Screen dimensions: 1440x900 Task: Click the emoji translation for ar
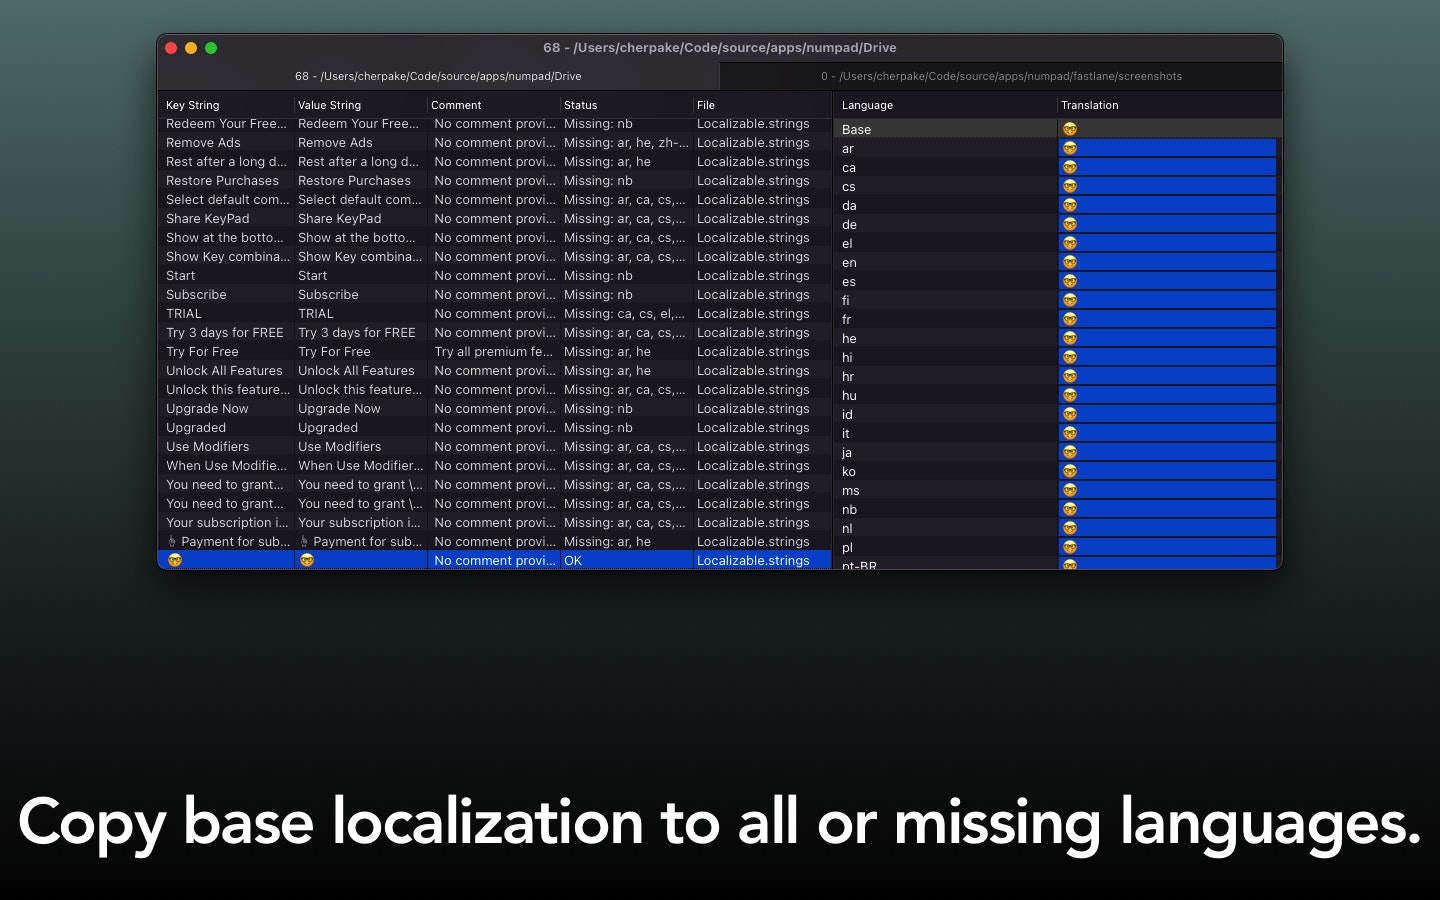(1070, 148)
